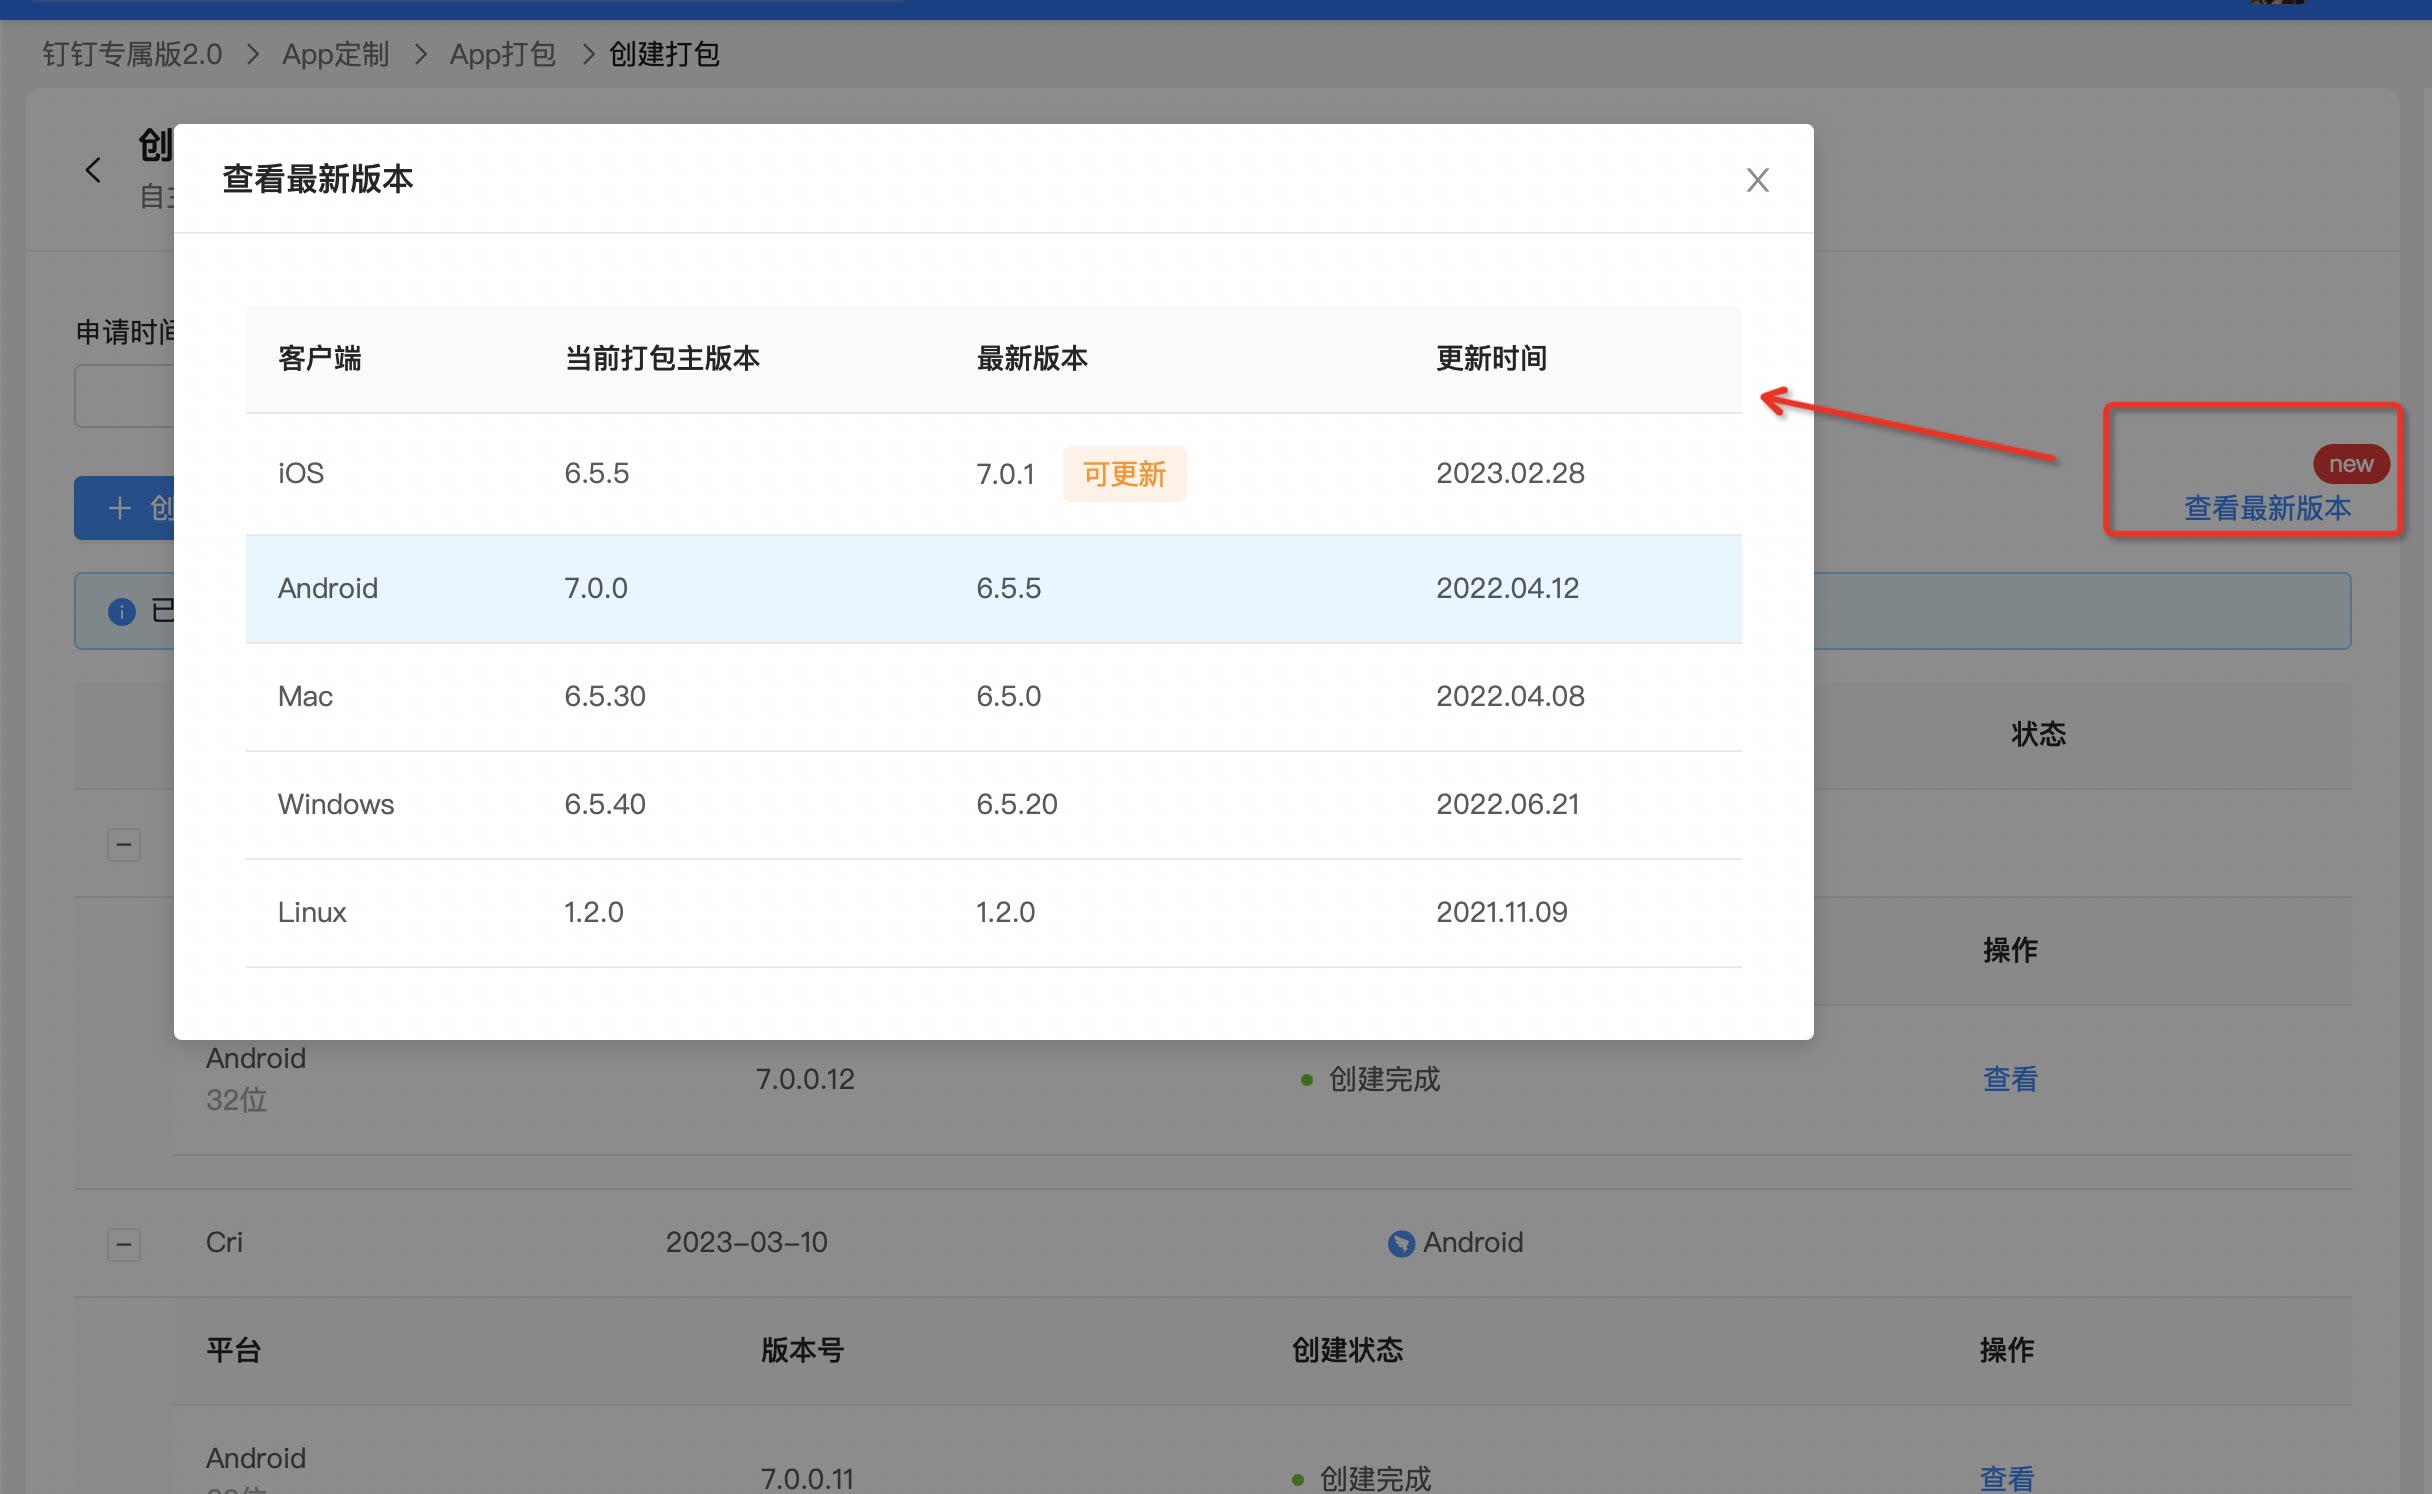Click the Android platform icon in Cri row
The height and width of the screenshot is (1494, 2432).
[x=1401, y=1243]
